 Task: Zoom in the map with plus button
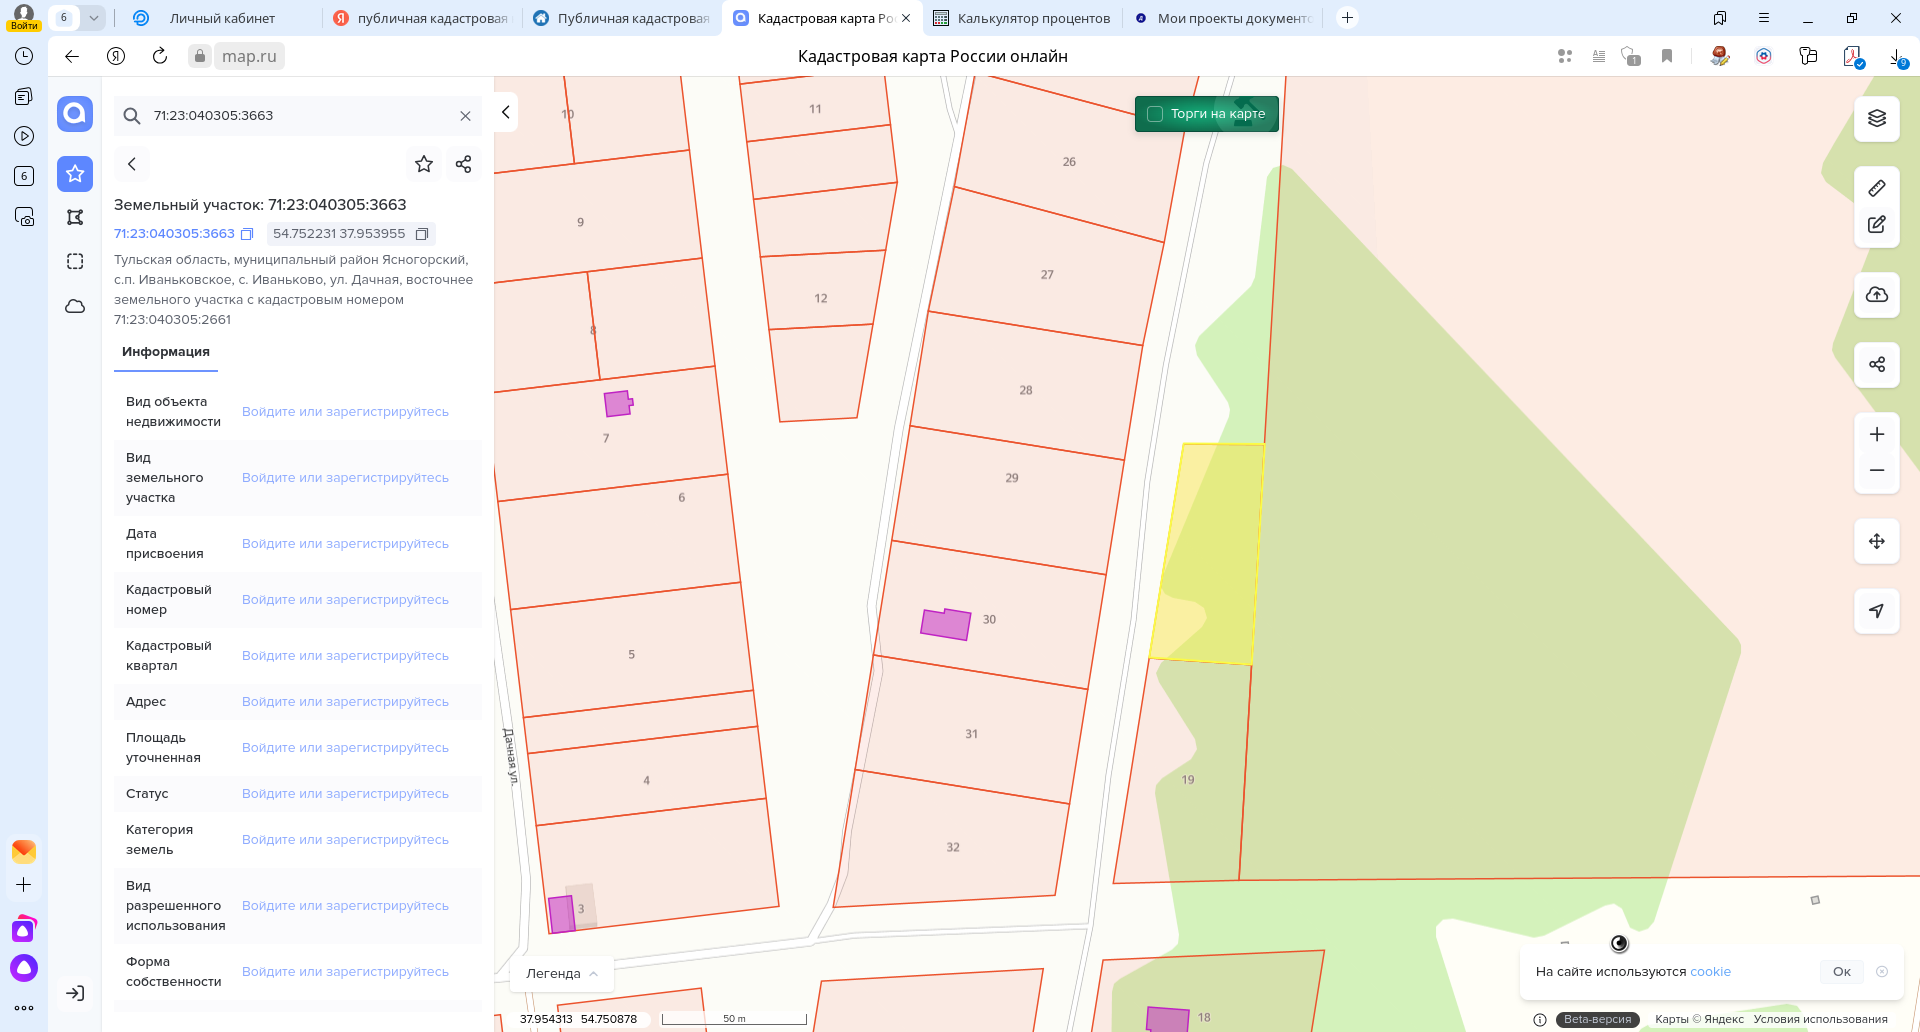pyautogui.click(x=1876, y=434)
